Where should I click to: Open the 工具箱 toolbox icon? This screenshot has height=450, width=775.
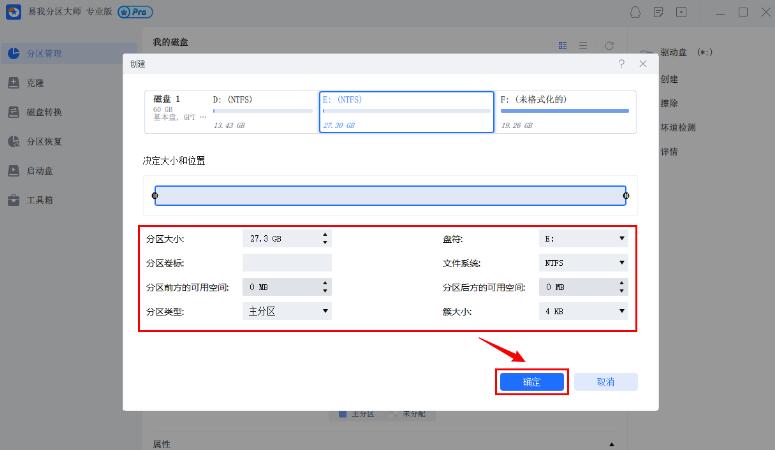(x=14, y=199)
